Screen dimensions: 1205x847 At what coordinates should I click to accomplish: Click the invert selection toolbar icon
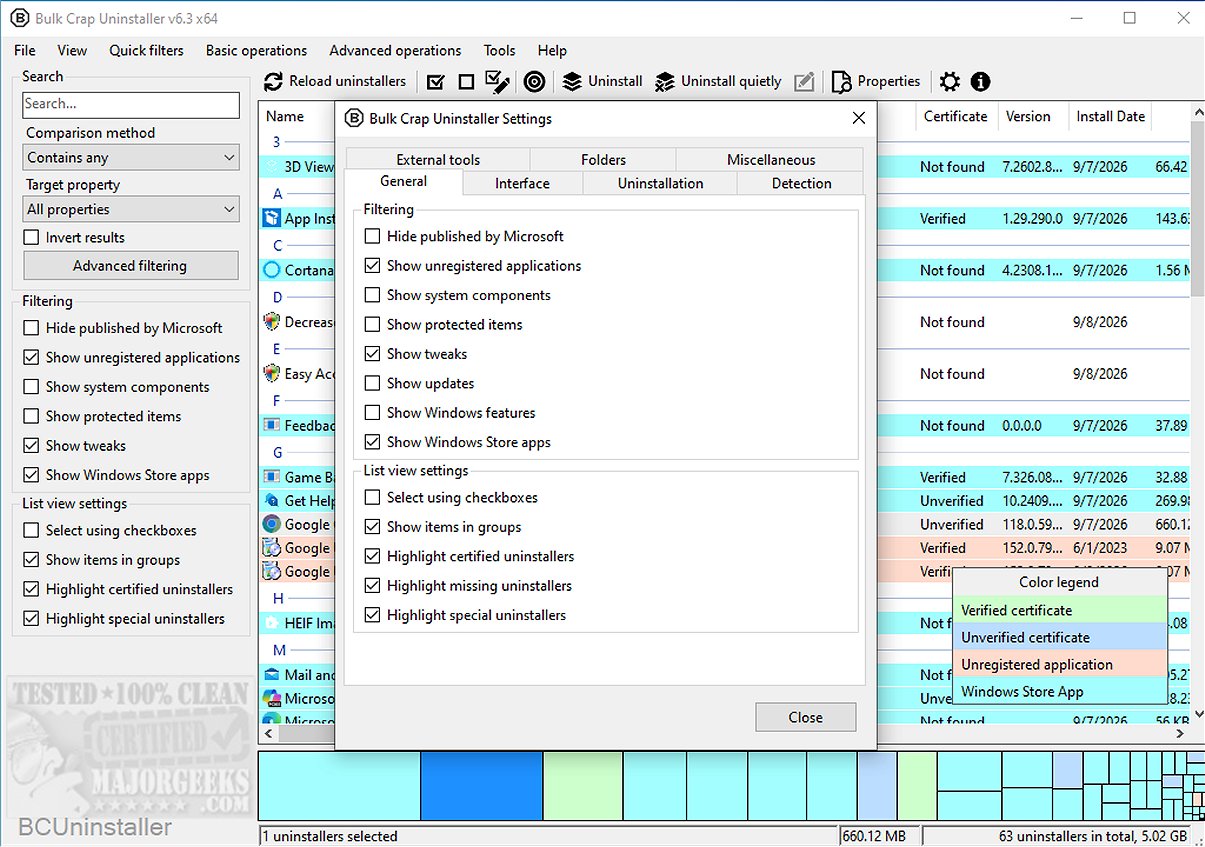tap(497, 82)
